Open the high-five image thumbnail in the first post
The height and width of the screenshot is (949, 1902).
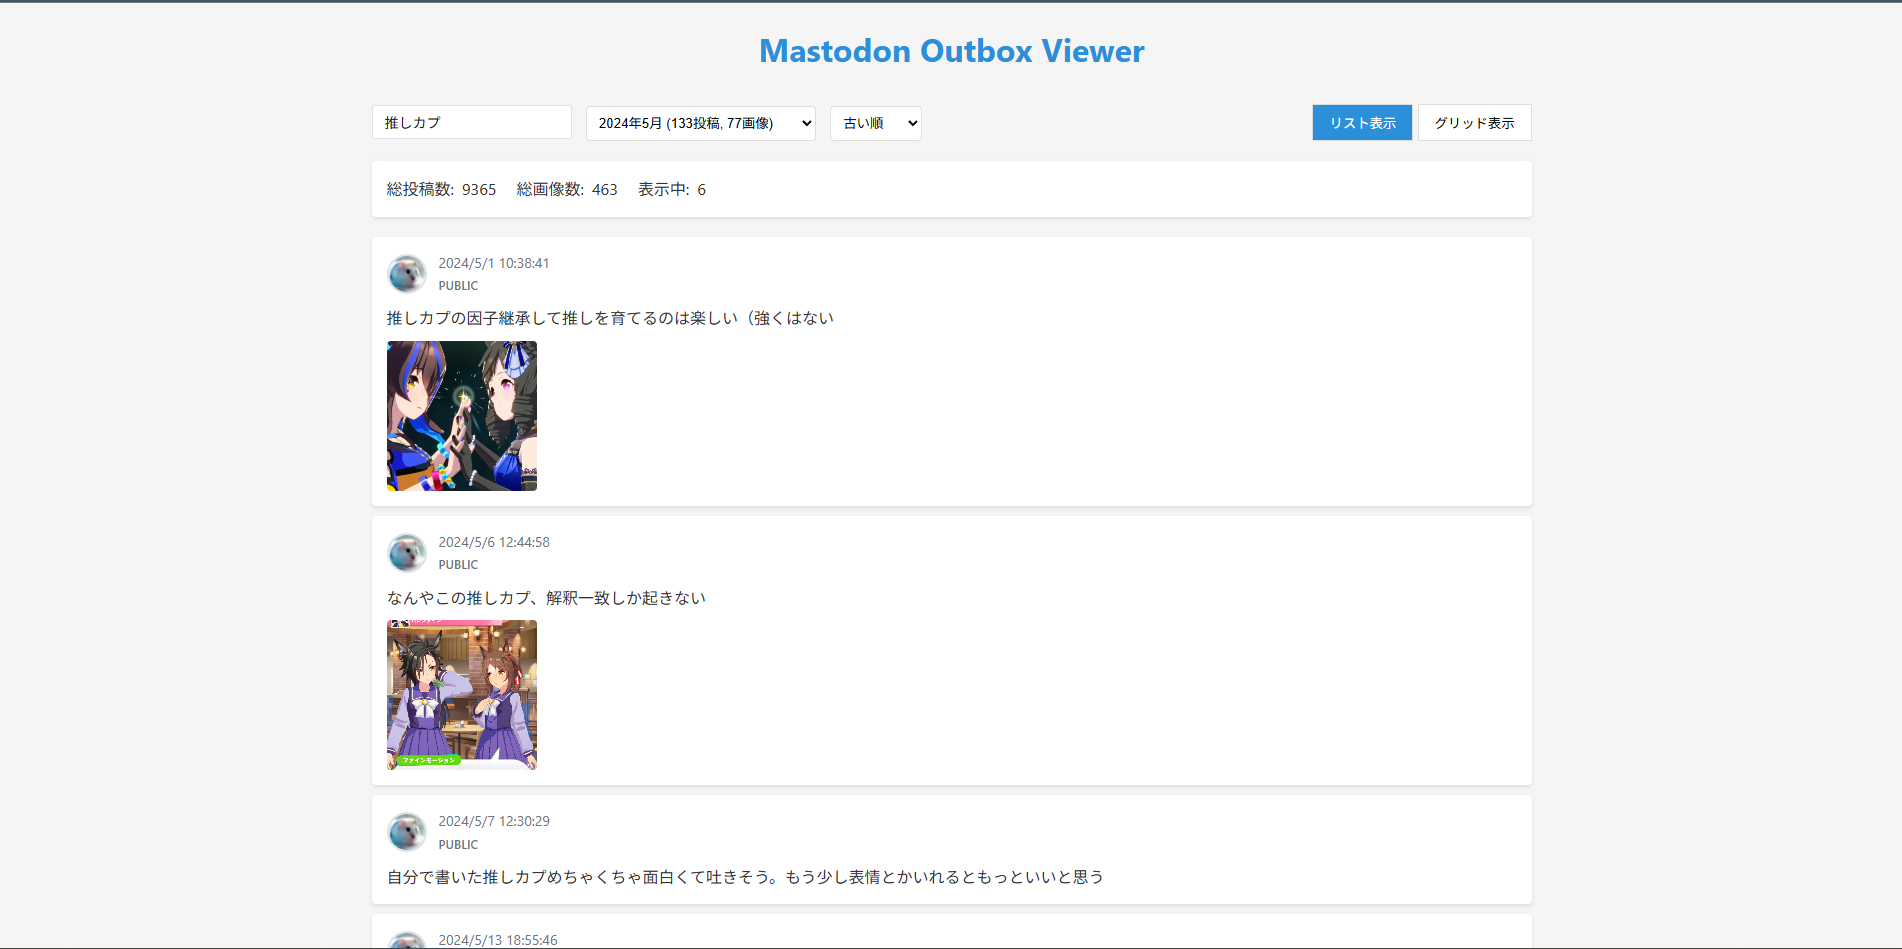point(462,416)
